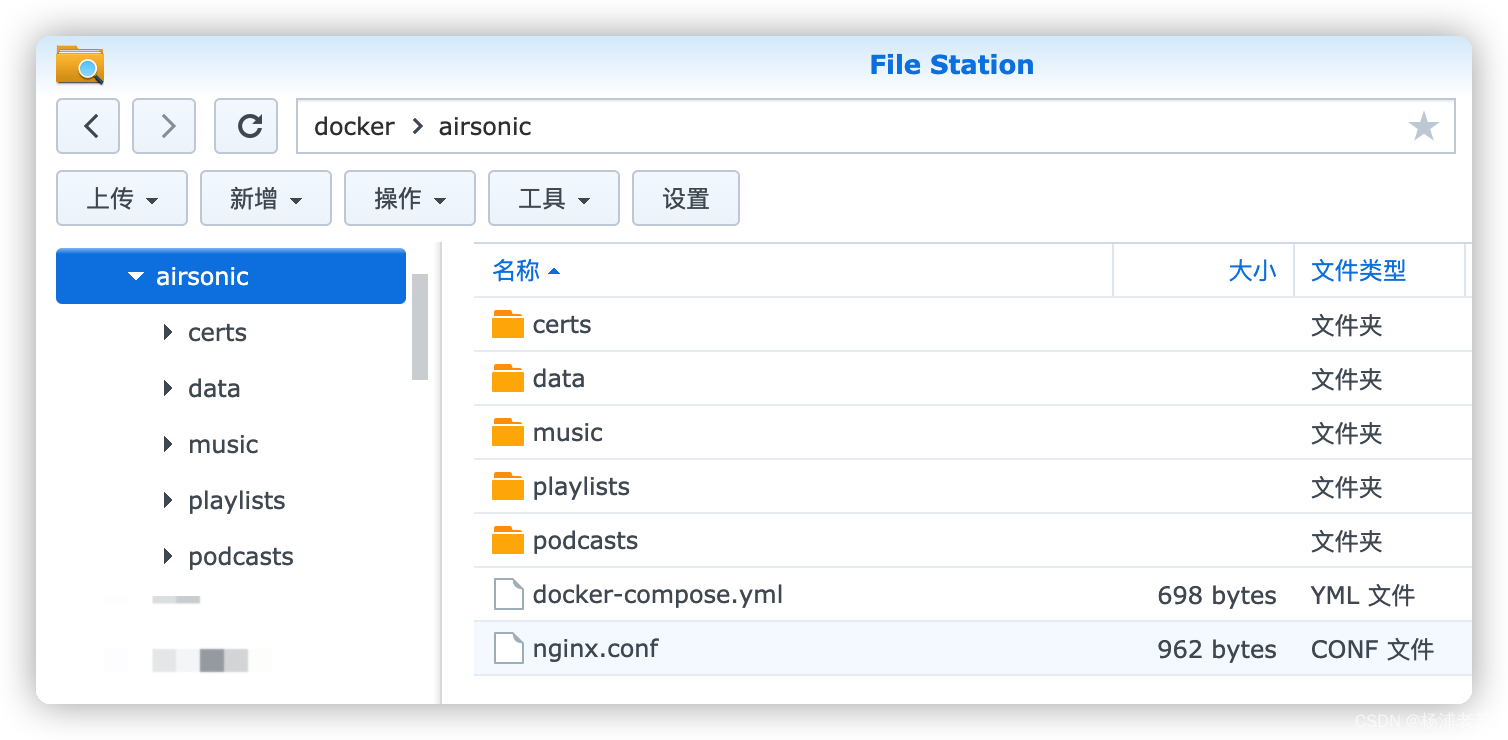Viewport: 1508px width, 740px height.
Task: Select the certs folder name in list
Action: coord(562,324)
